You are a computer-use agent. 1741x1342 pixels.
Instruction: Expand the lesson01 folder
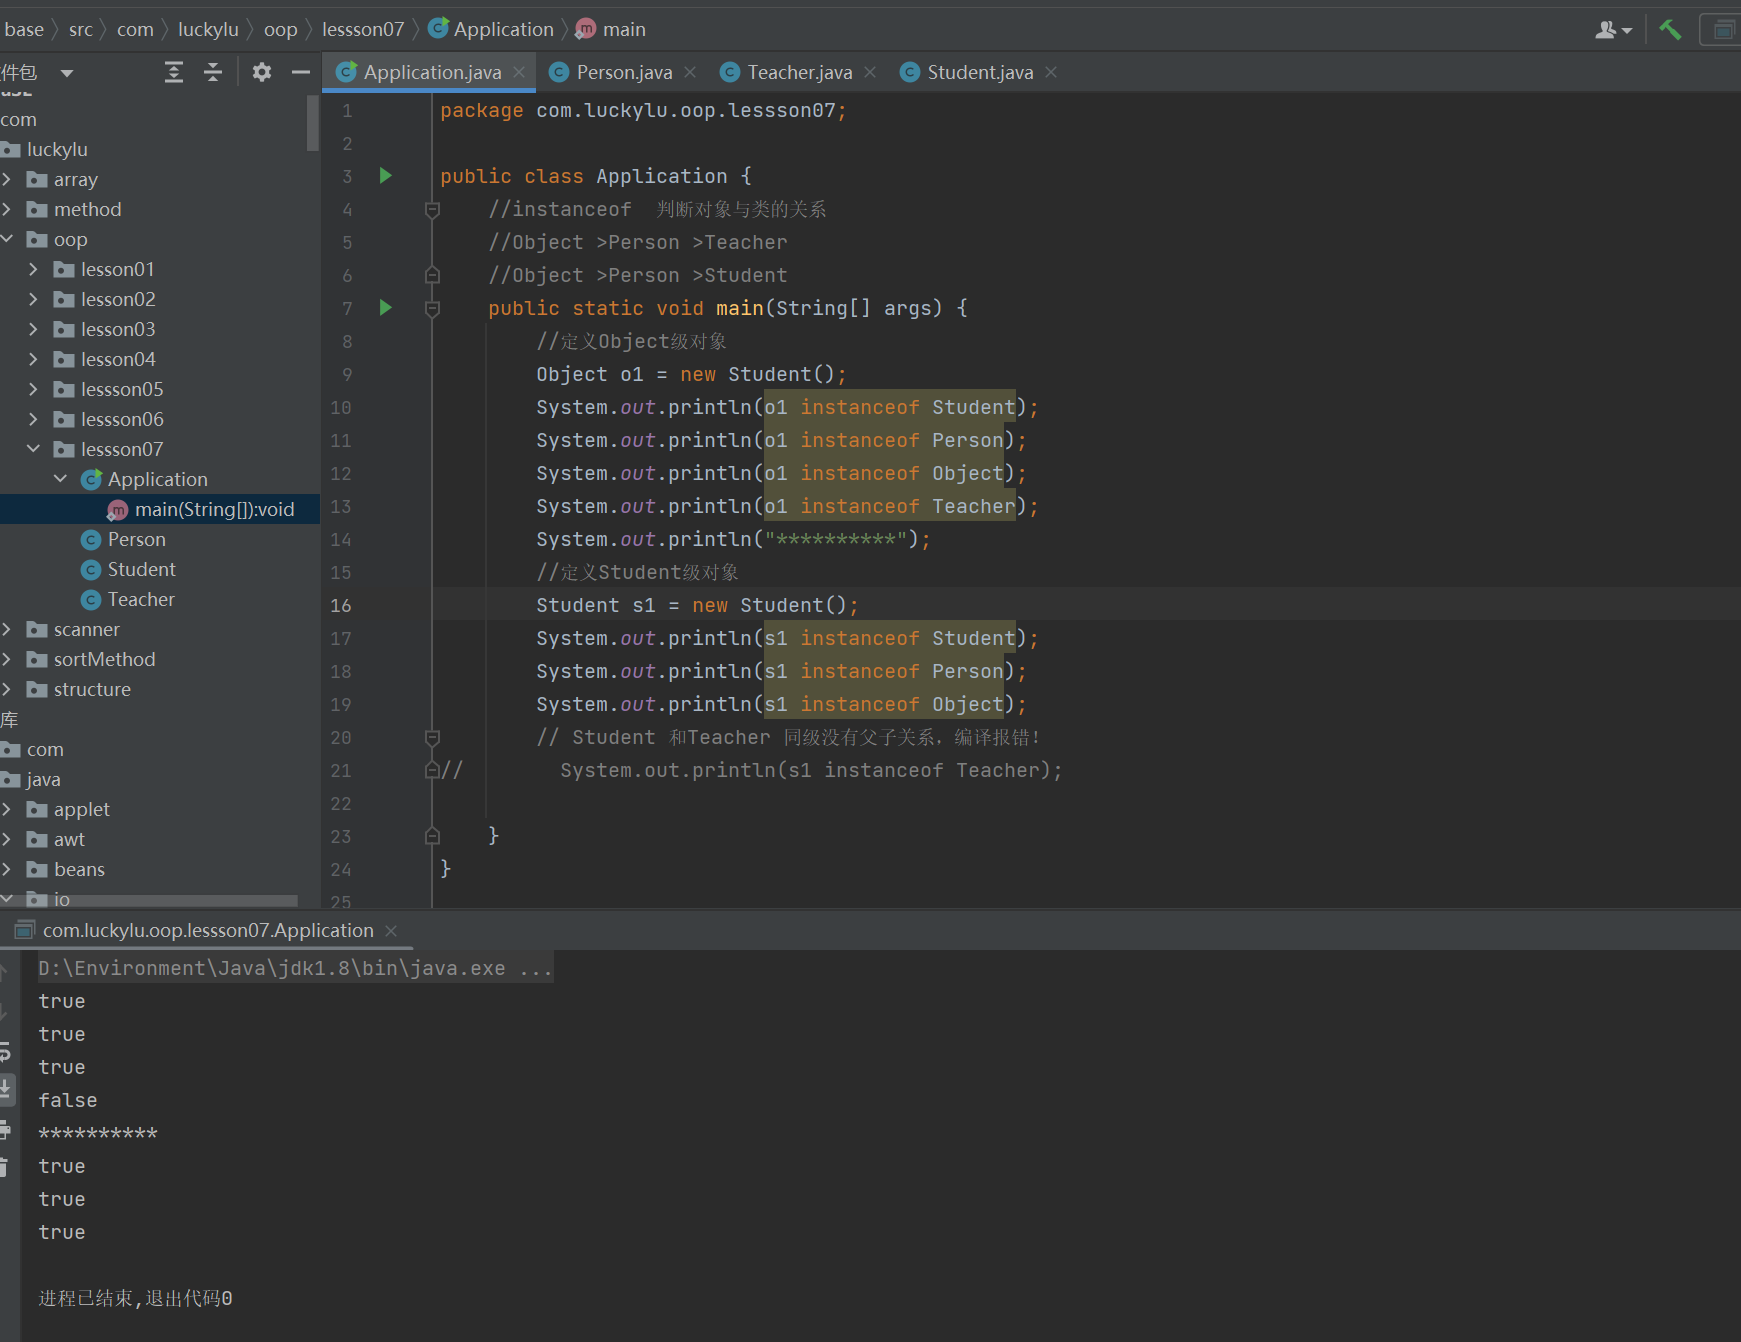tap(33, 270)
